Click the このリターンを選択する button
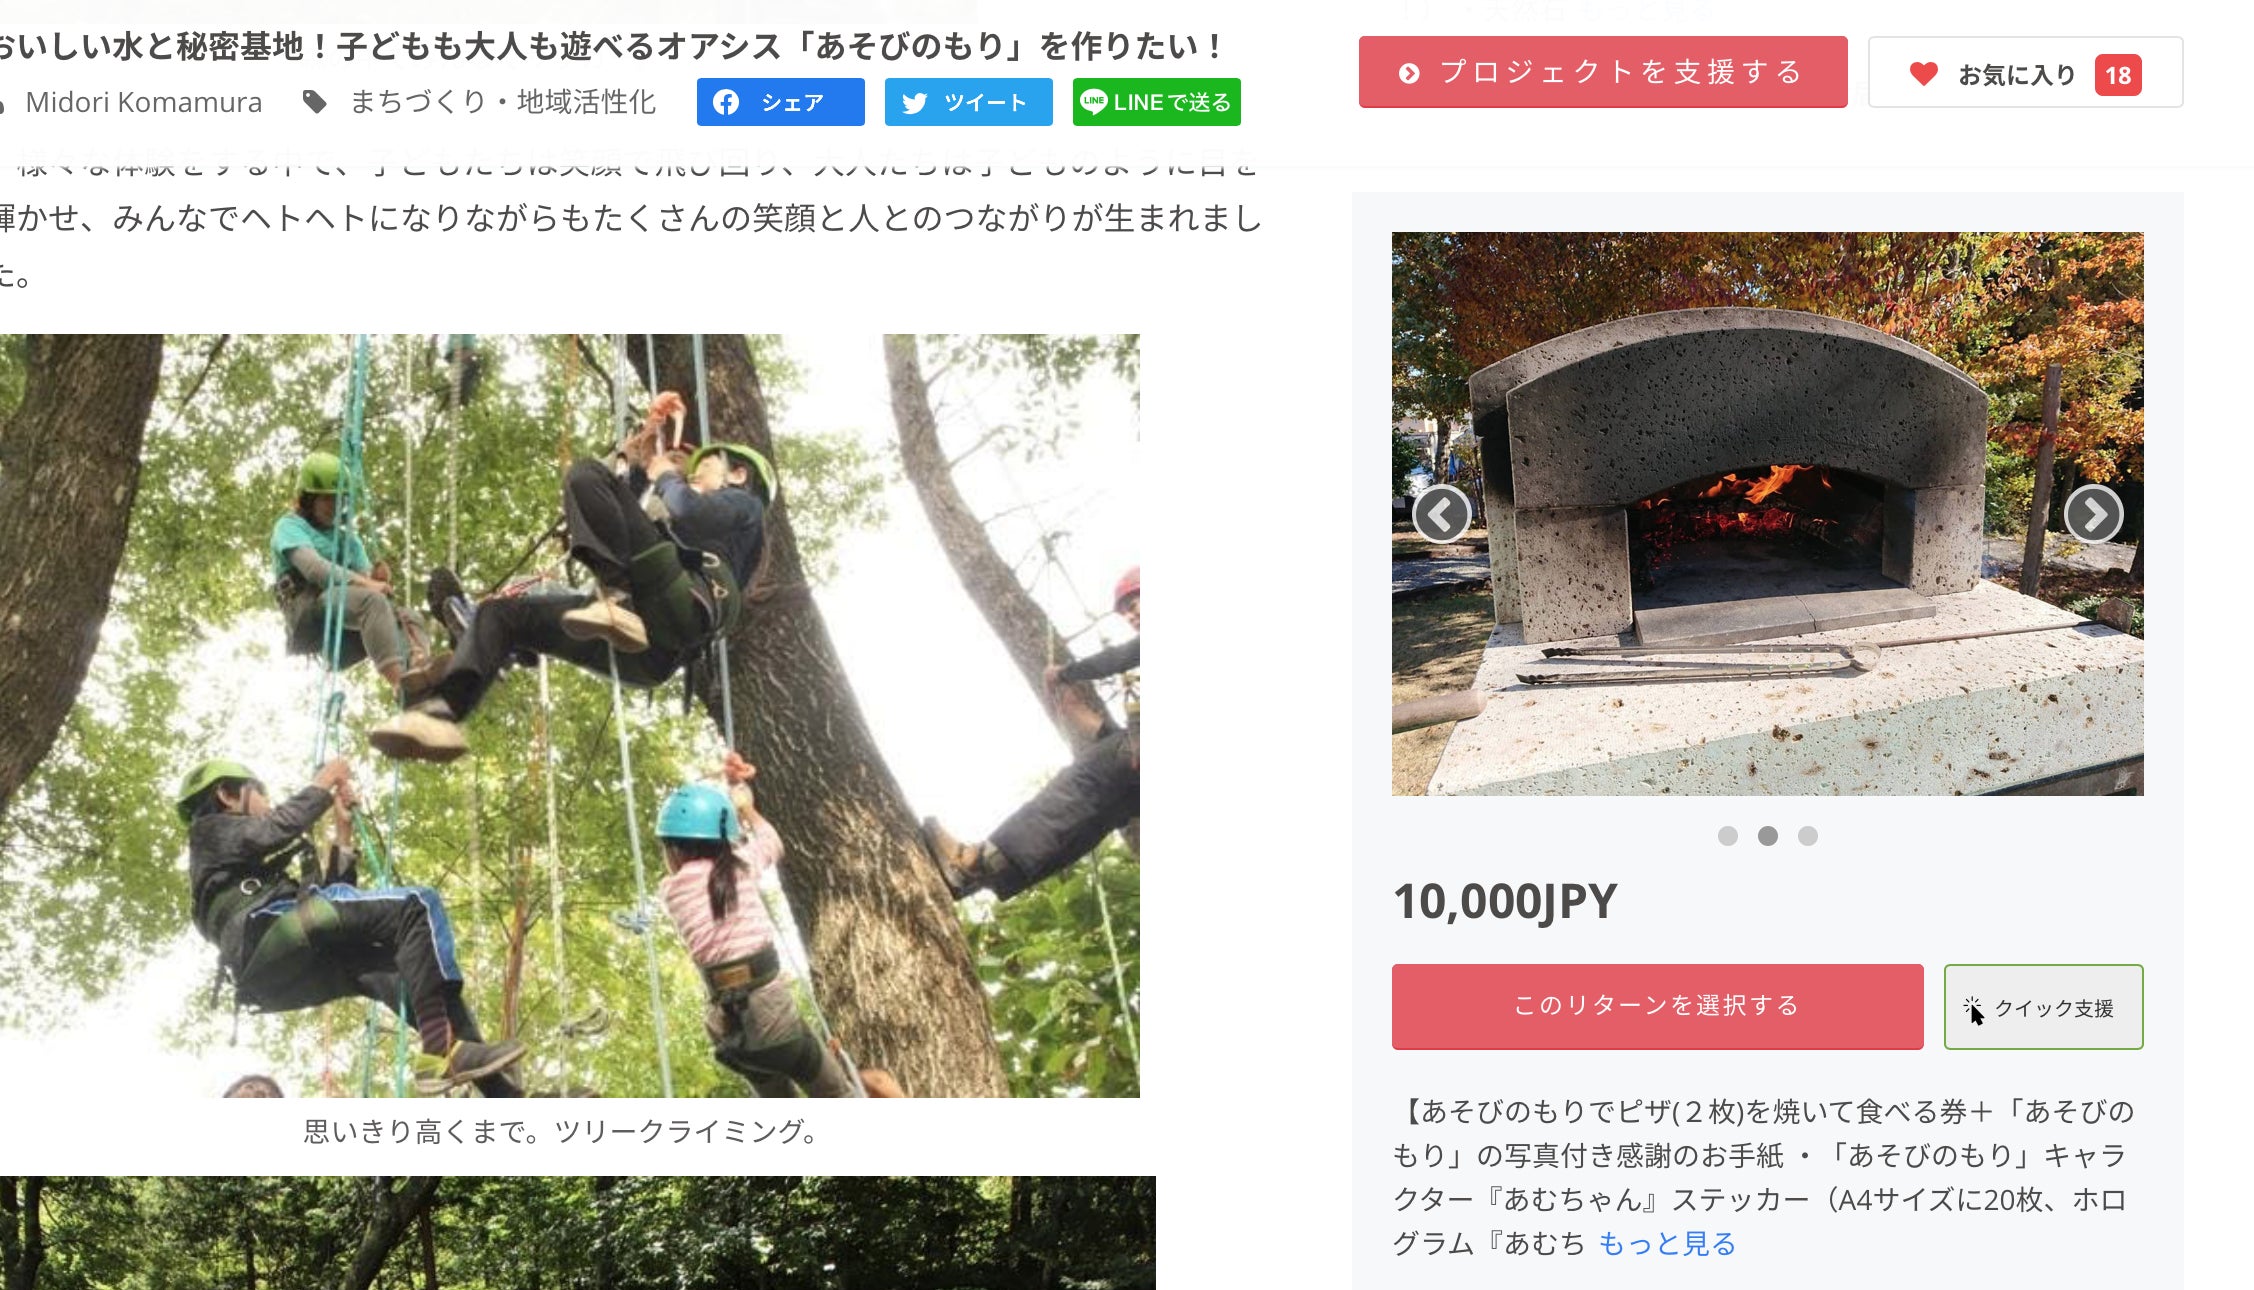Viewport: 2254px width, 1290px height. [x=1657, y=1006]
